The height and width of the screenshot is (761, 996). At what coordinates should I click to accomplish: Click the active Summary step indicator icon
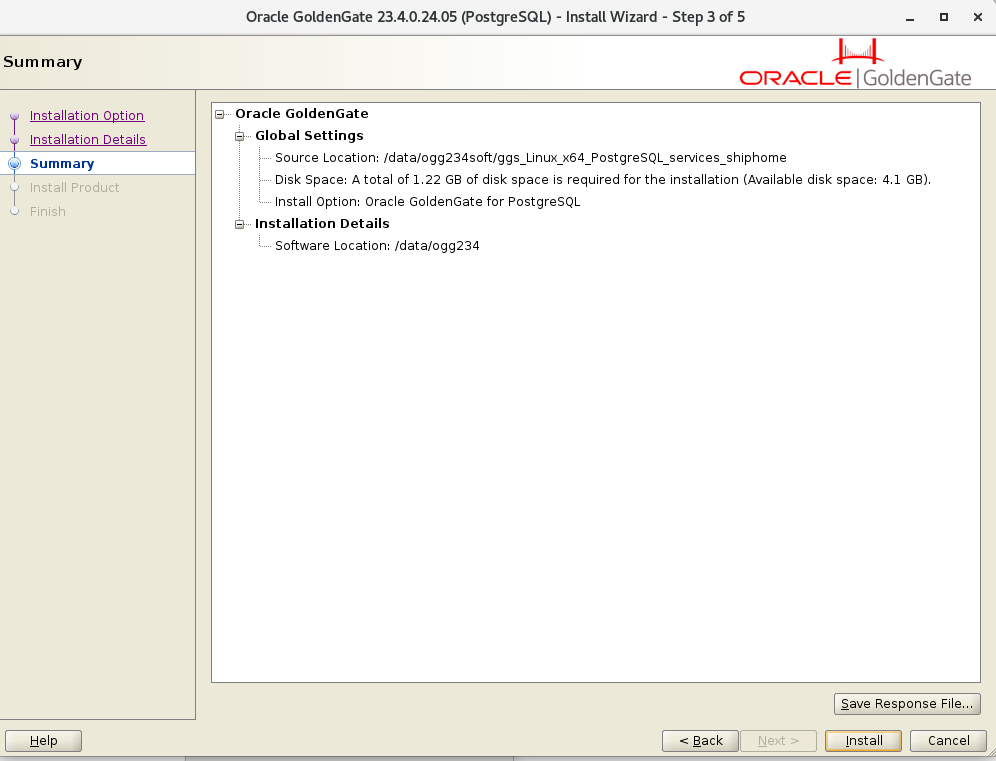point(15,164)
